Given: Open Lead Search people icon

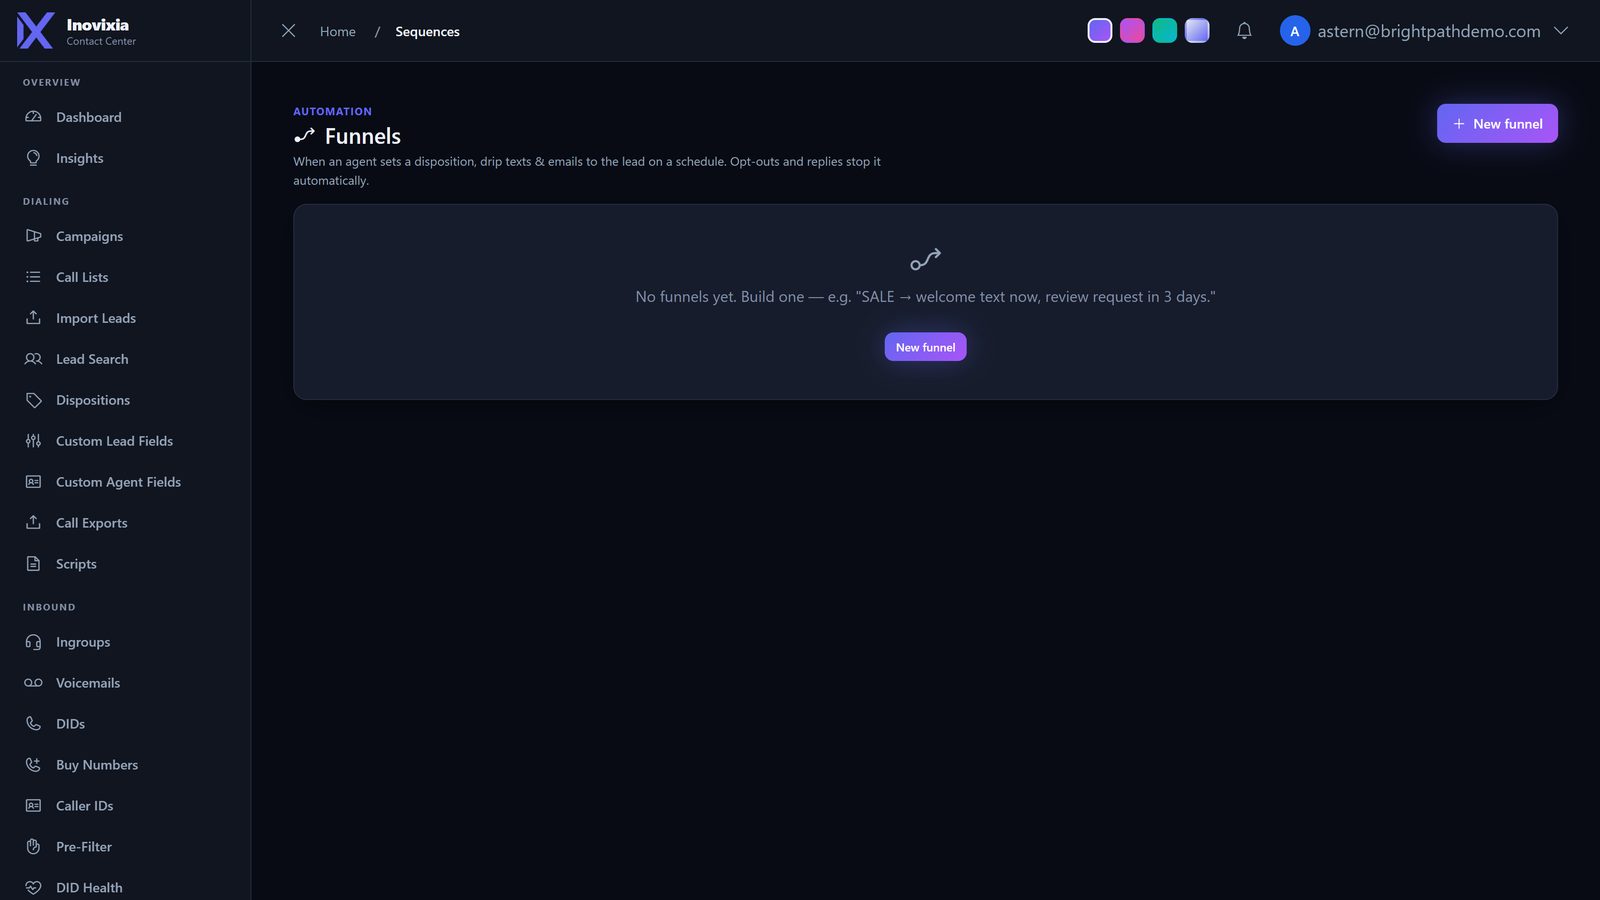Looking at the screenshot, I should 33,359.
